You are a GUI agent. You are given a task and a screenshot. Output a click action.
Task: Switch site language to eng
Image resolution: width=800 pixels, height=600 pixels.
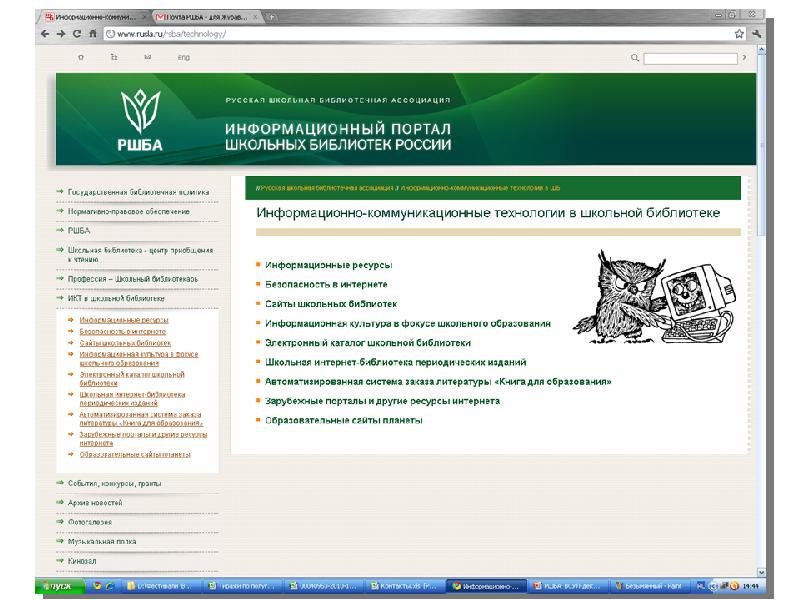pyautogui.click(x=183, y=58)
